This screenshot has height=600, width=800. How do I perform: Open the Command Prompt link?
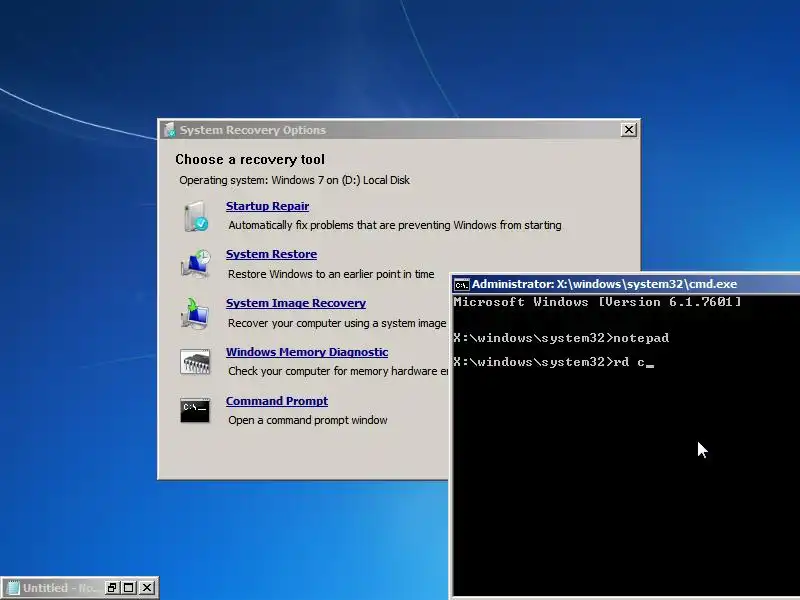point(277,401)
